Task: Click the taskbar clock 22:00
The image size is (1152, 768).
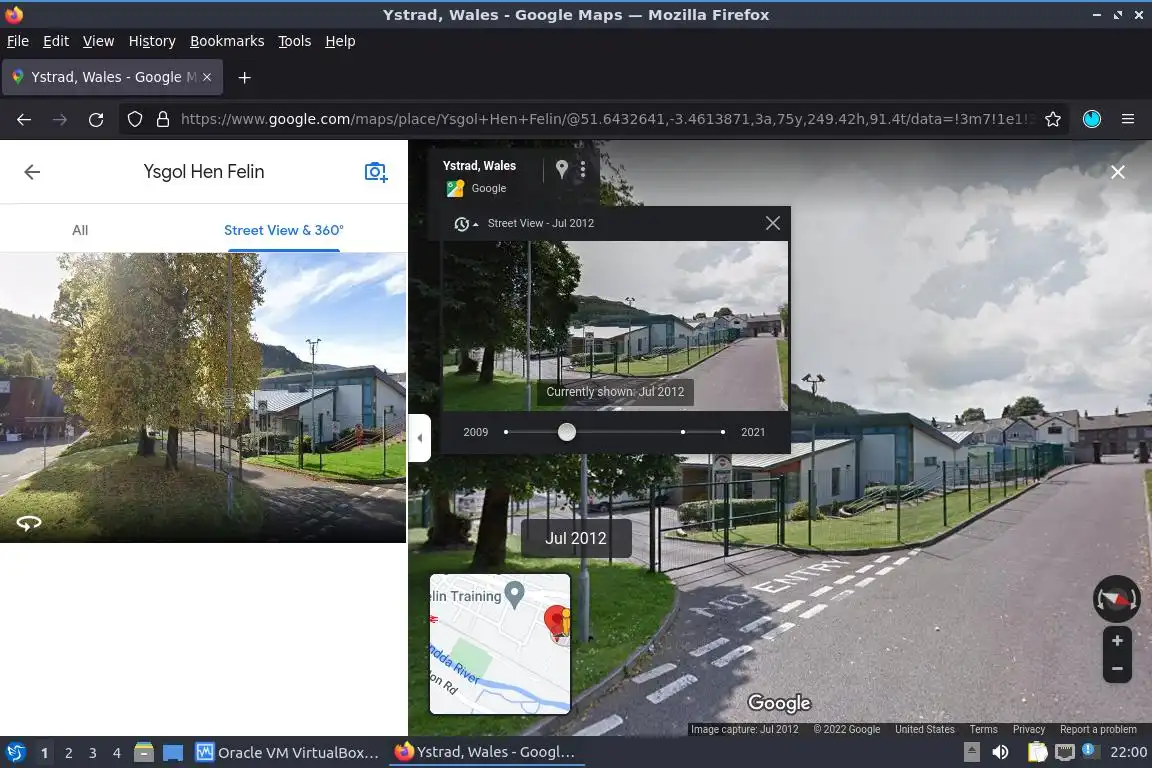Action: click(1128, 753)
